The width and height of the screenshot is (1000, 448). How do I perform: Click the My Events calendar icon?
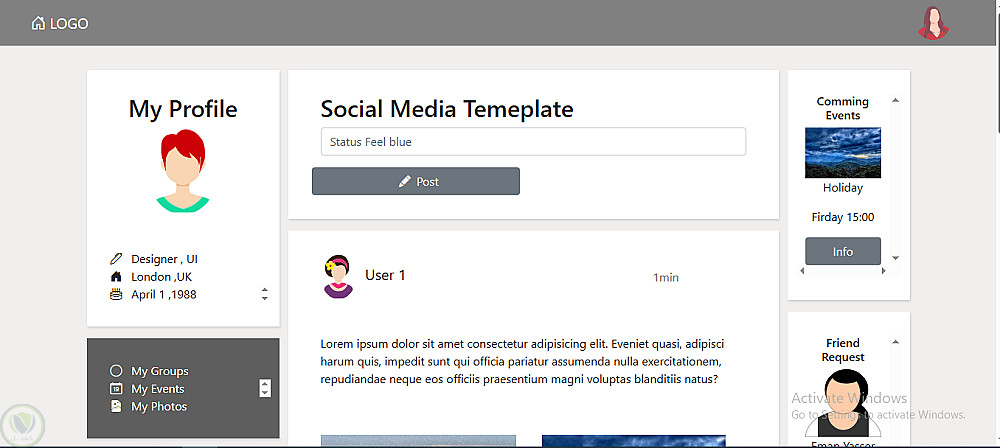[x=116, y=389]
